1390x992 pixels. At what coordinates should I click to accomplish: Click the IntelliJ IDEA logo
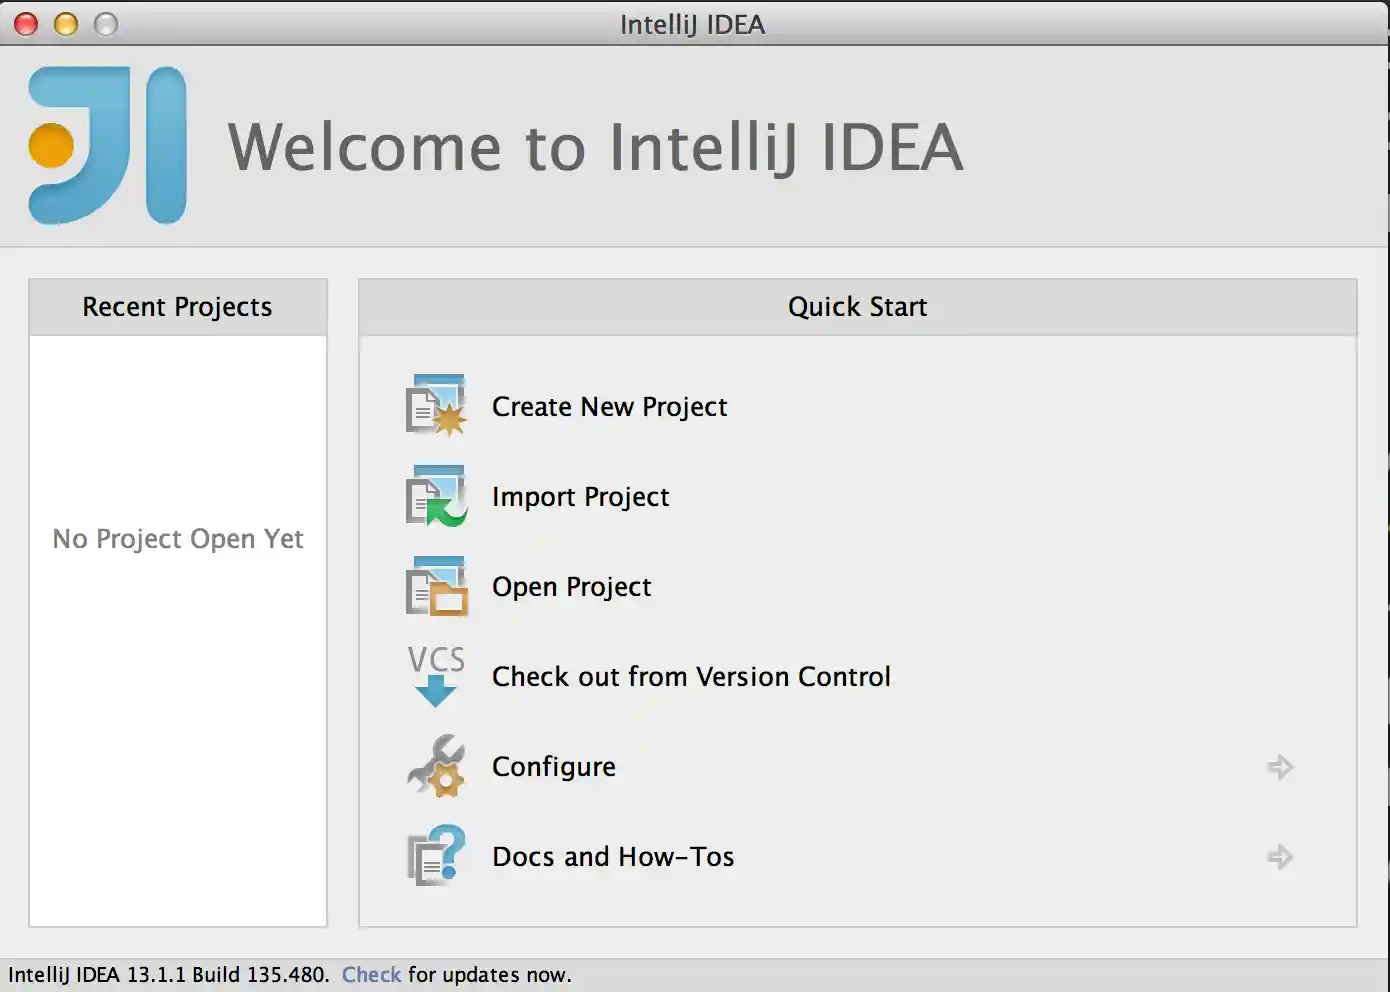coord(108,146)
